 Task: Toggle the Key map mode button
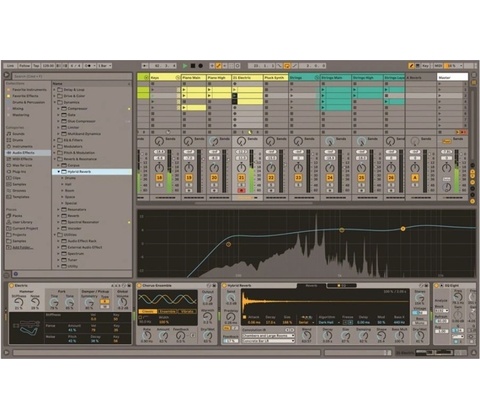(x=425, y=66)
